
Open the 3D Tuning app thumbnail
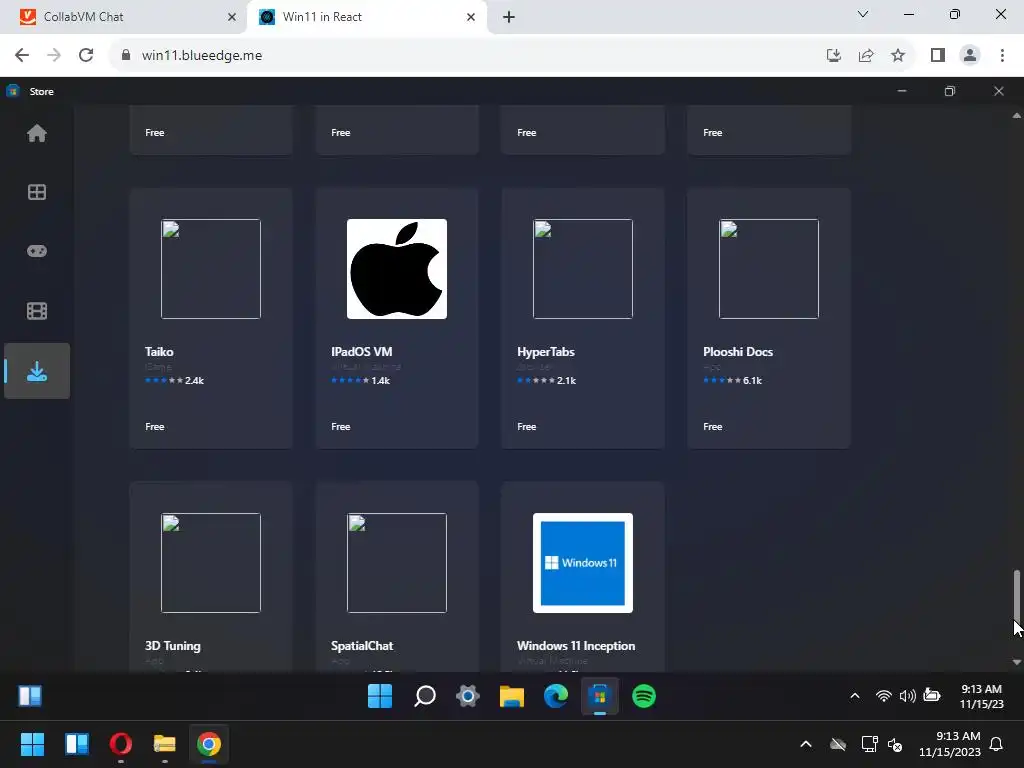click(211, 563)
